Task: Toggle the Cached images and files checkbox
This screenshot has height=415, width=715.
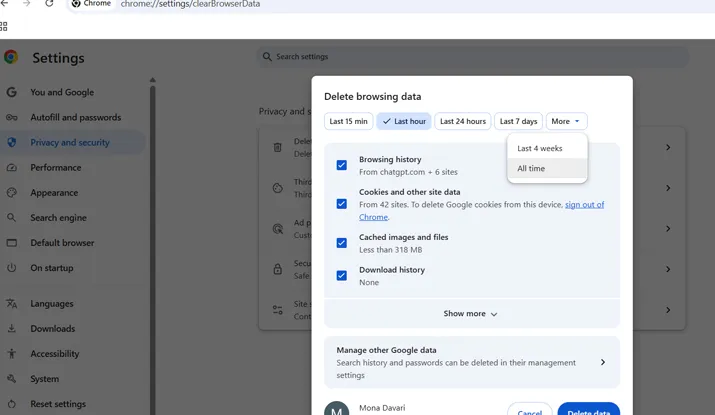Action: pos(342,243)
